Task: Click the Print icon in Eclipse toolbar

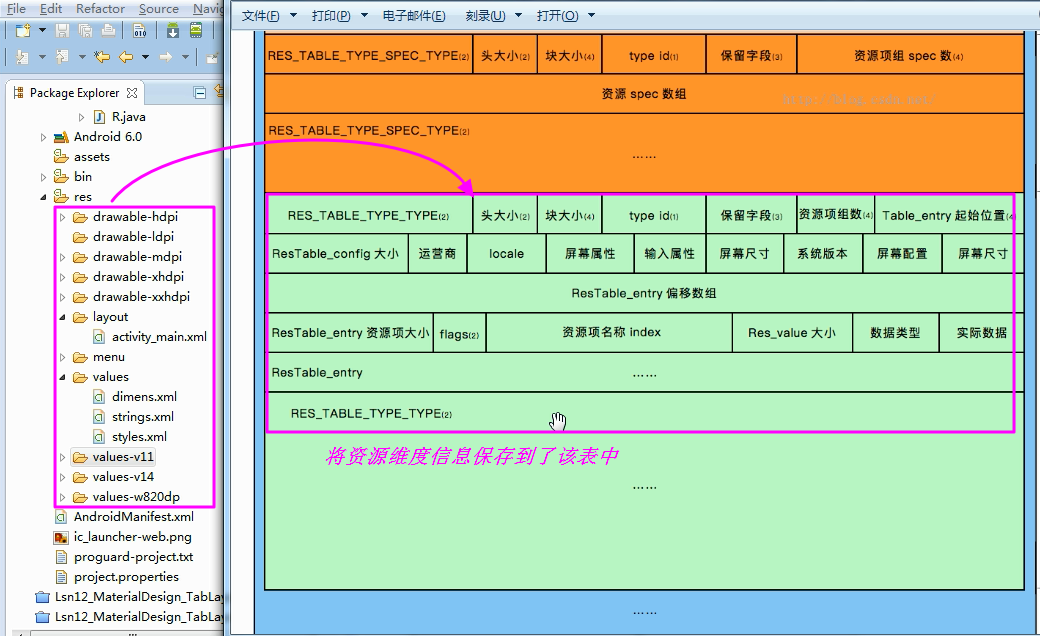Action: coord(108,31)
